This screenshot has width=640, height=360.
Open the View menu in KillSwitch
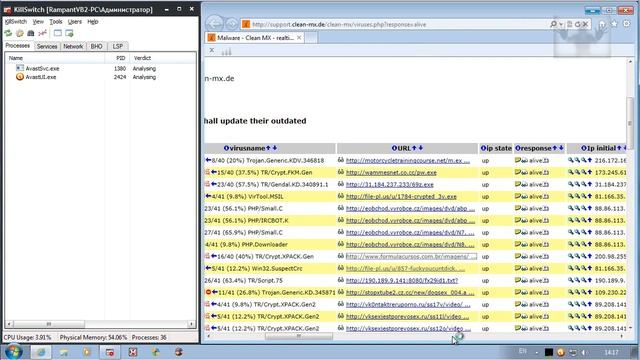coord(38,22)
